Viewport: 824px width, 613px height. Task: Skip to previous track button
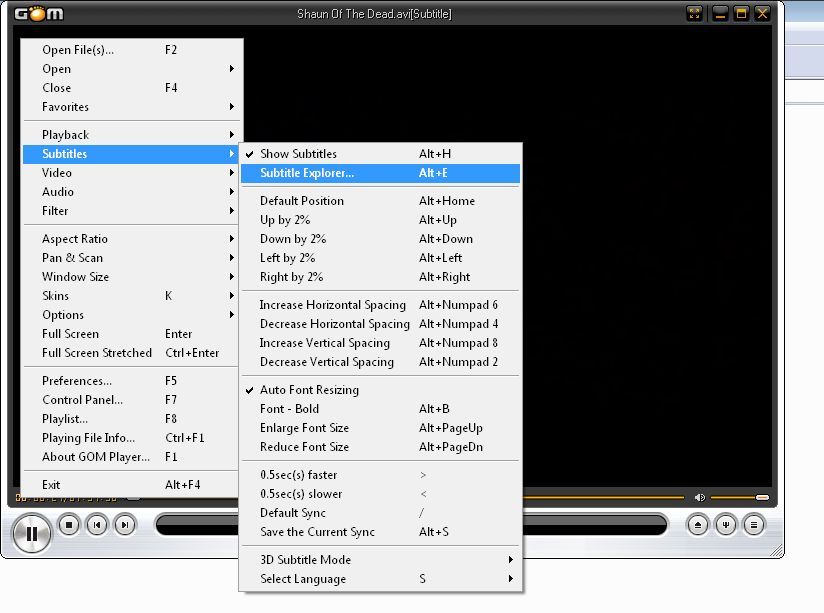coord(97,525)
